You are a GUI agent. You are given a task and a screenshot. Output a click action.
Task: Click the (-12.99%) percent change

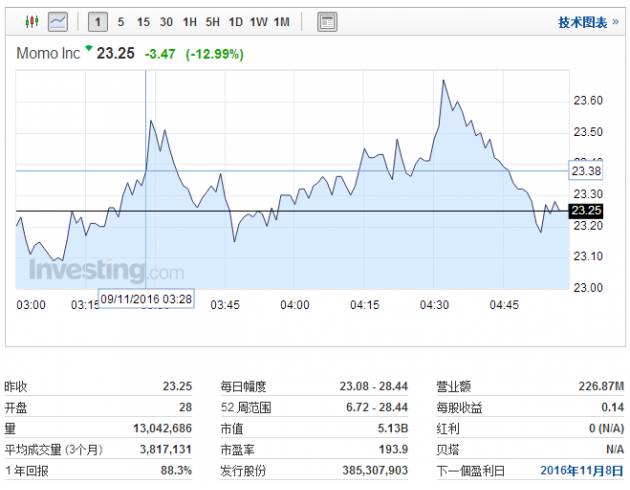[215, 54]
